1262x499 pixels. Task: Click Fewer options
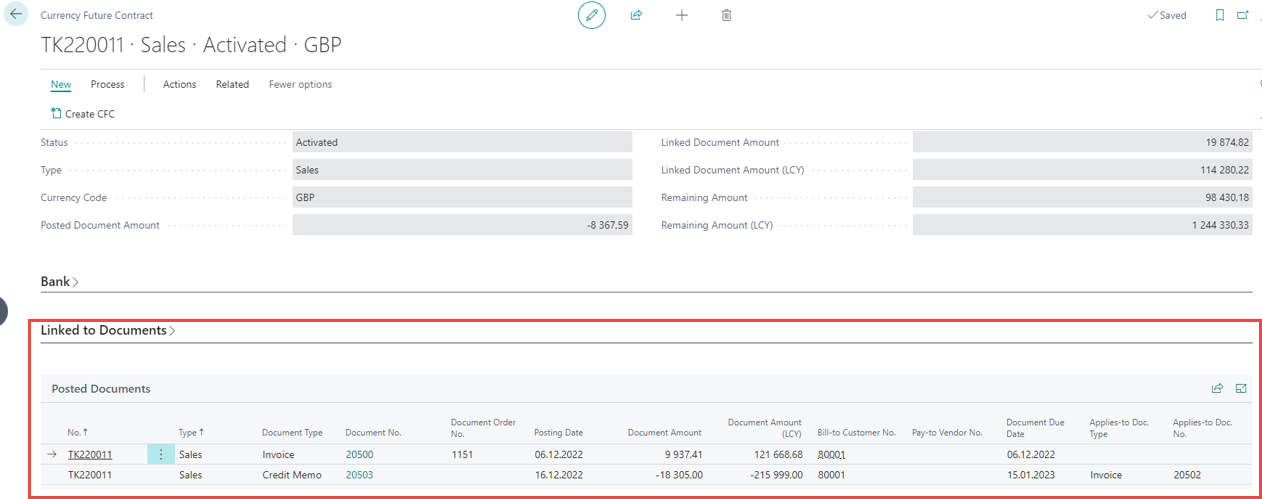pos(300,85)
